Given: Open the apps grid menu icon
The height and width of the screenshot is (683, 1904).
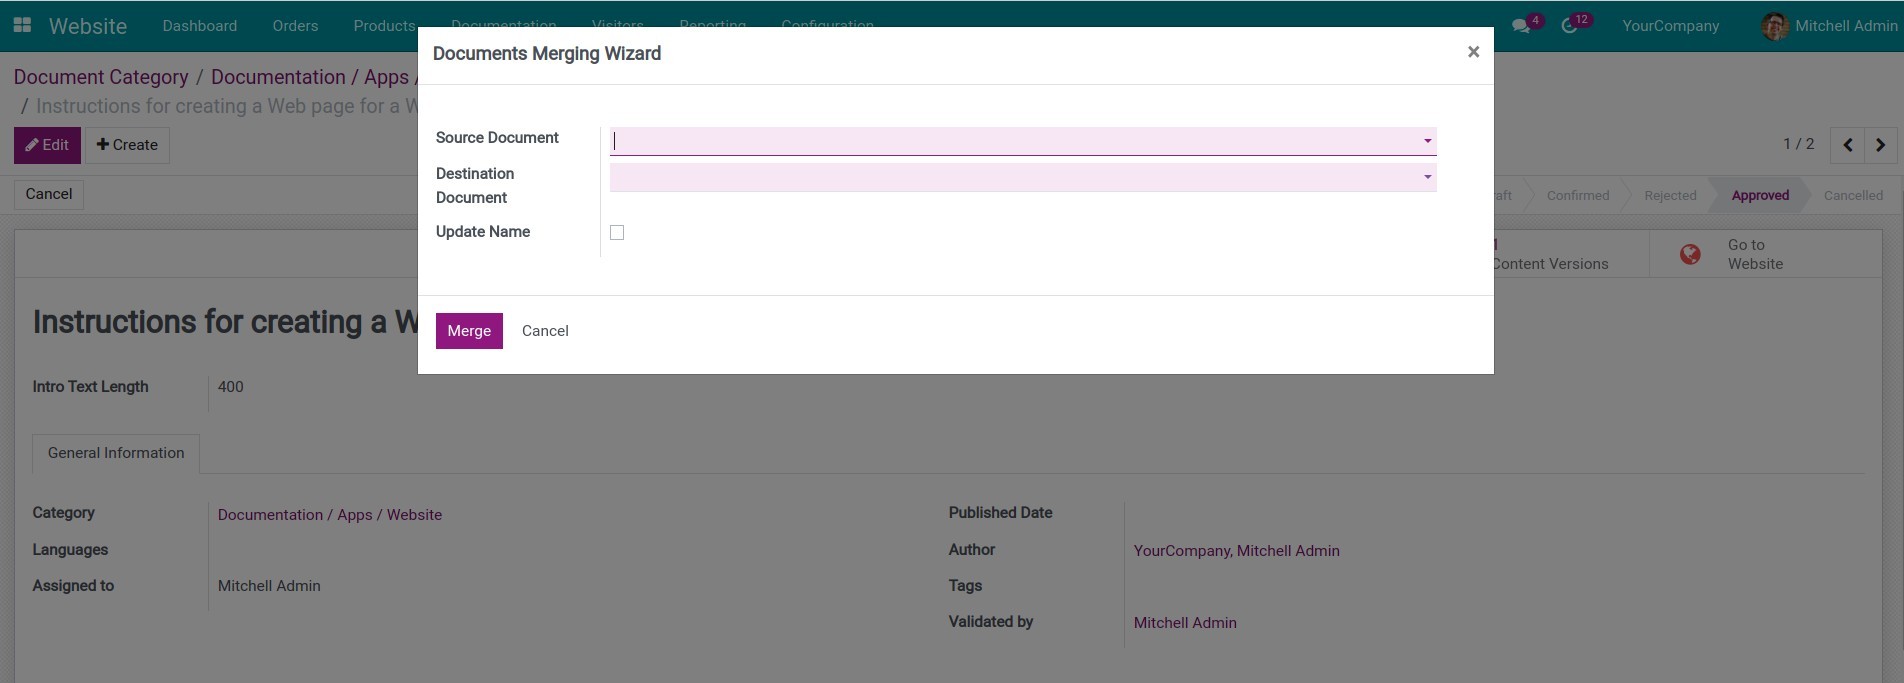Looking at the screenshot, I should [x=22, y=25].
